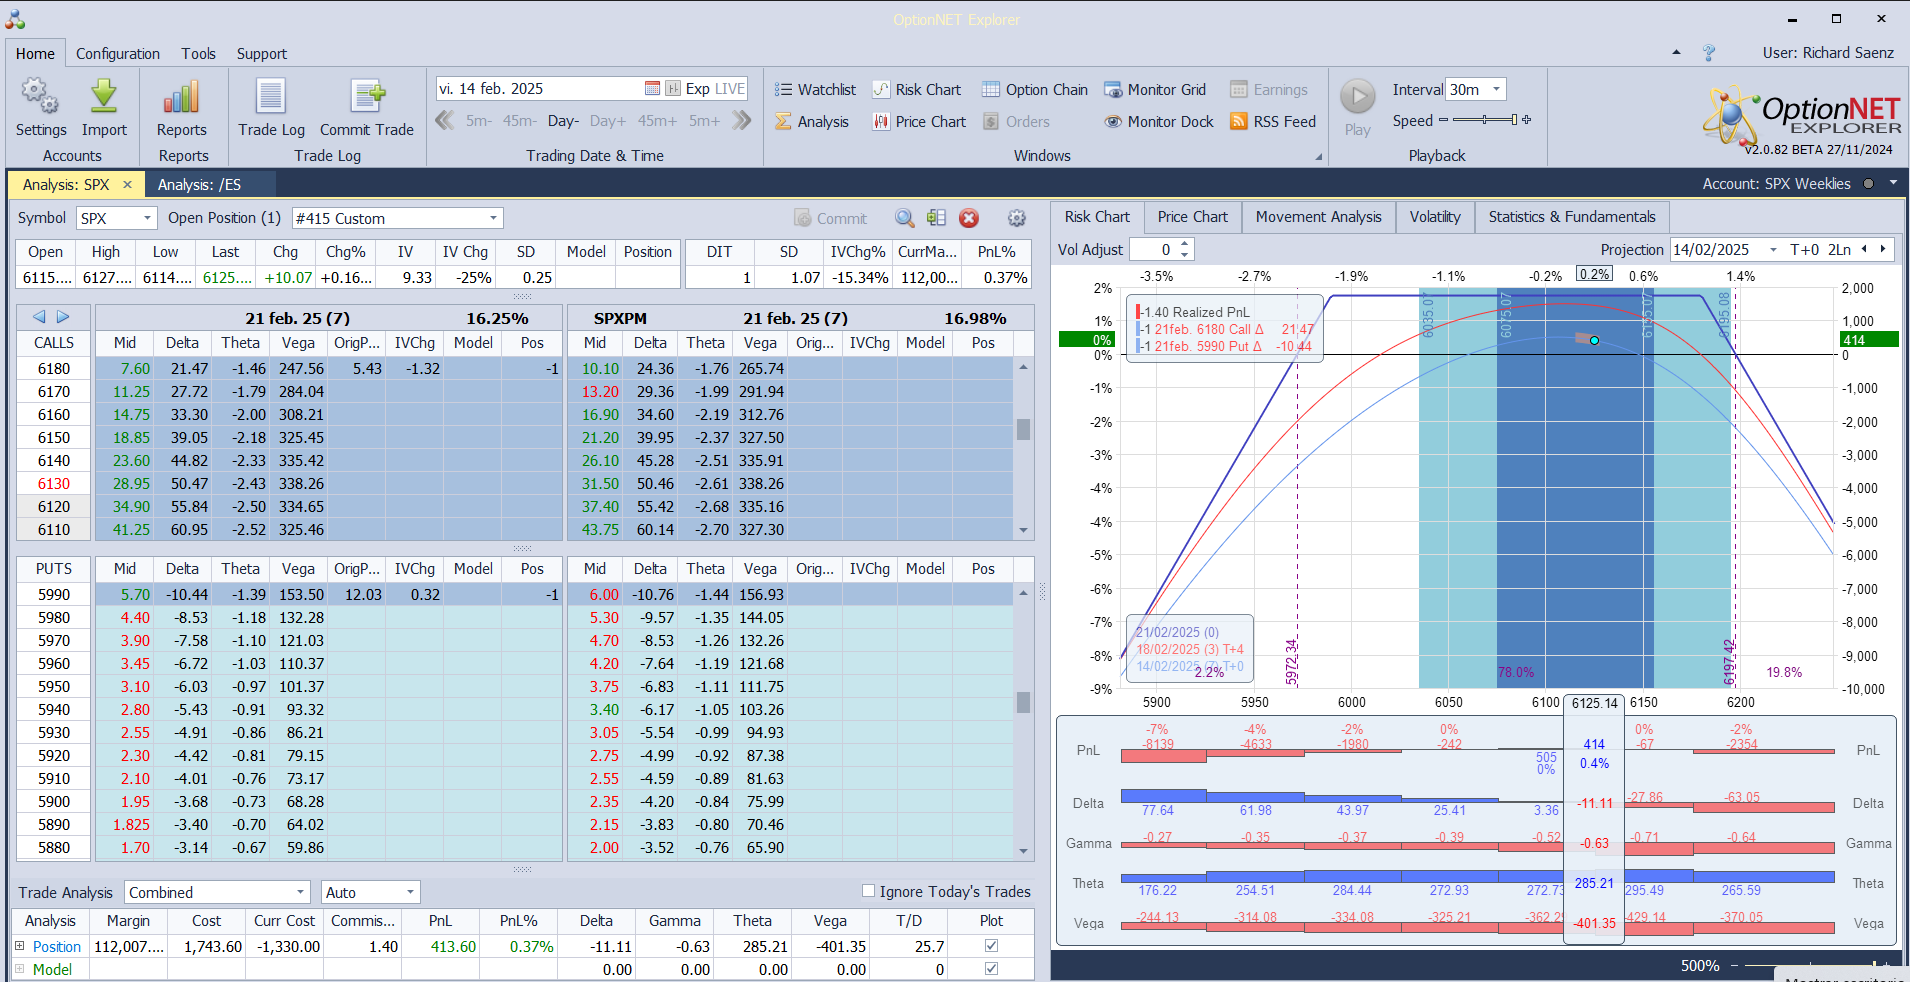
Task: Expand the Interval 30m dropdown
Action: (1496, 90)
